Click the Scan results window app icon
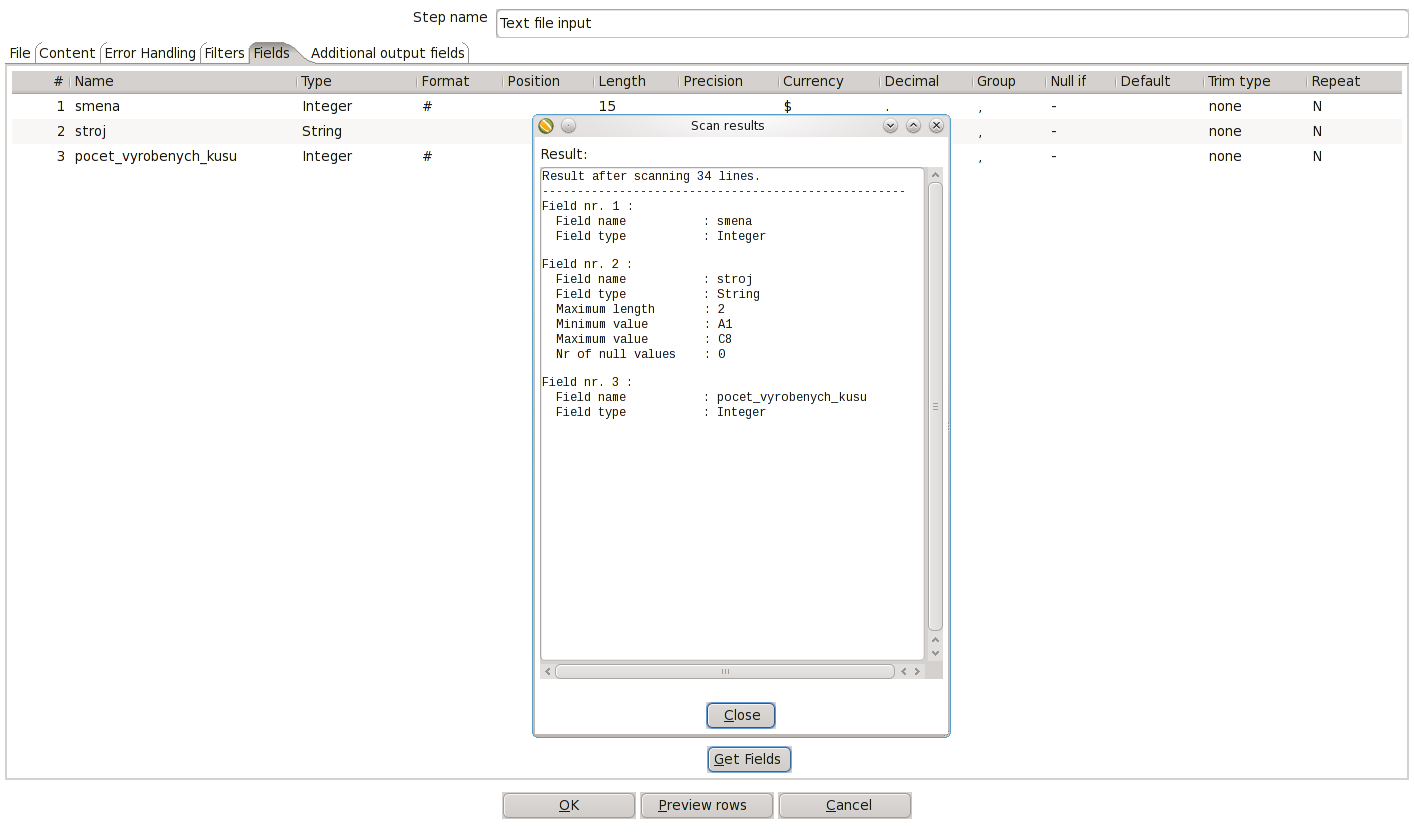The height and width of the screenshot is (835, 1414). [x=545, y=126]
